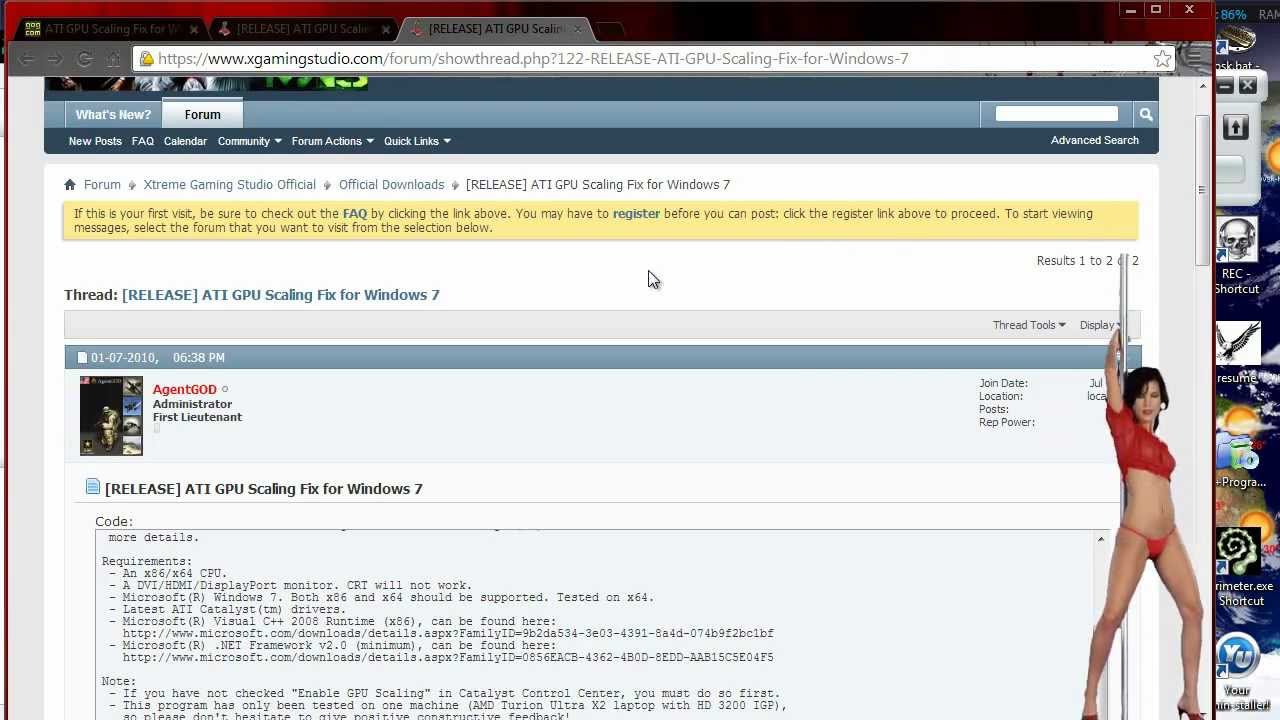
Task: Click the Forum breadcrumb link
Action: [102, 185]
